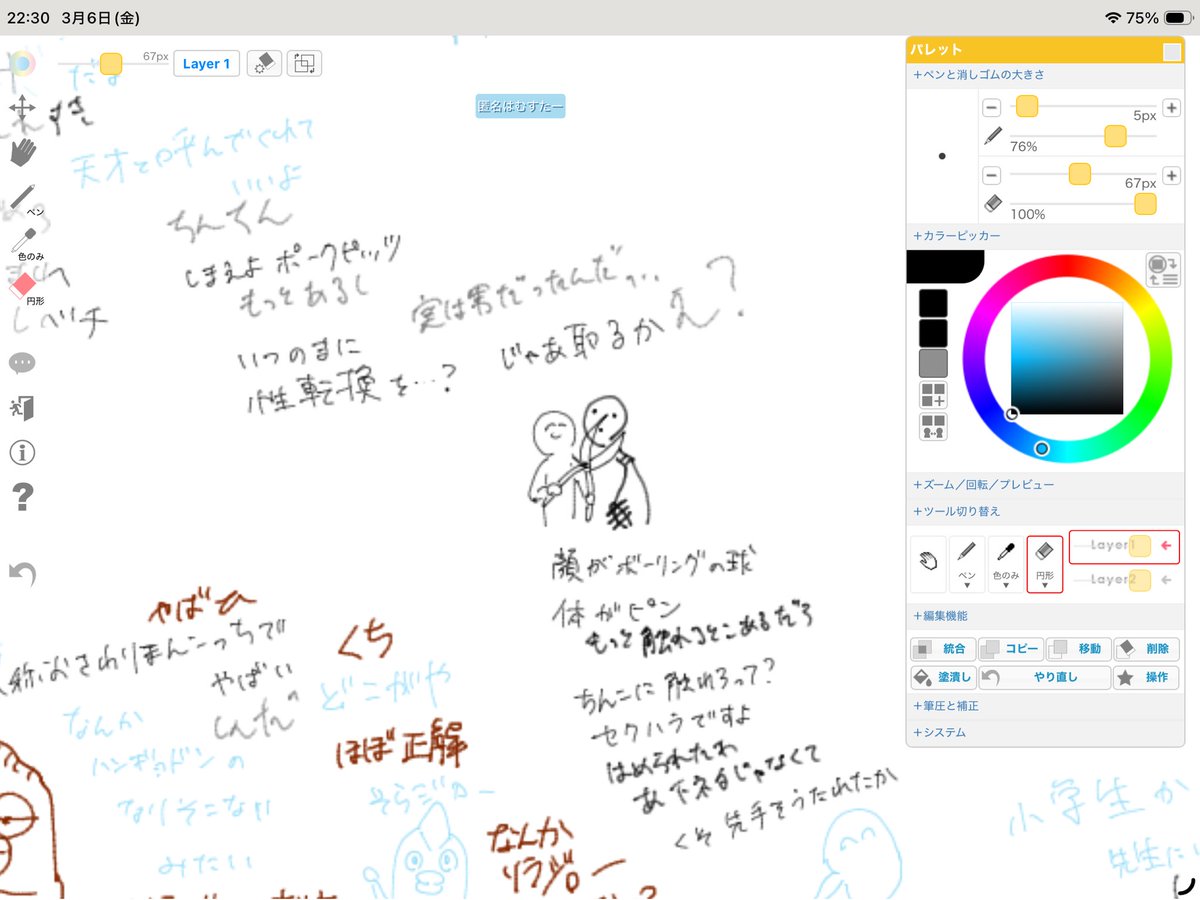Click eraser settings icon beside Layer 1

tap(263, 64)
